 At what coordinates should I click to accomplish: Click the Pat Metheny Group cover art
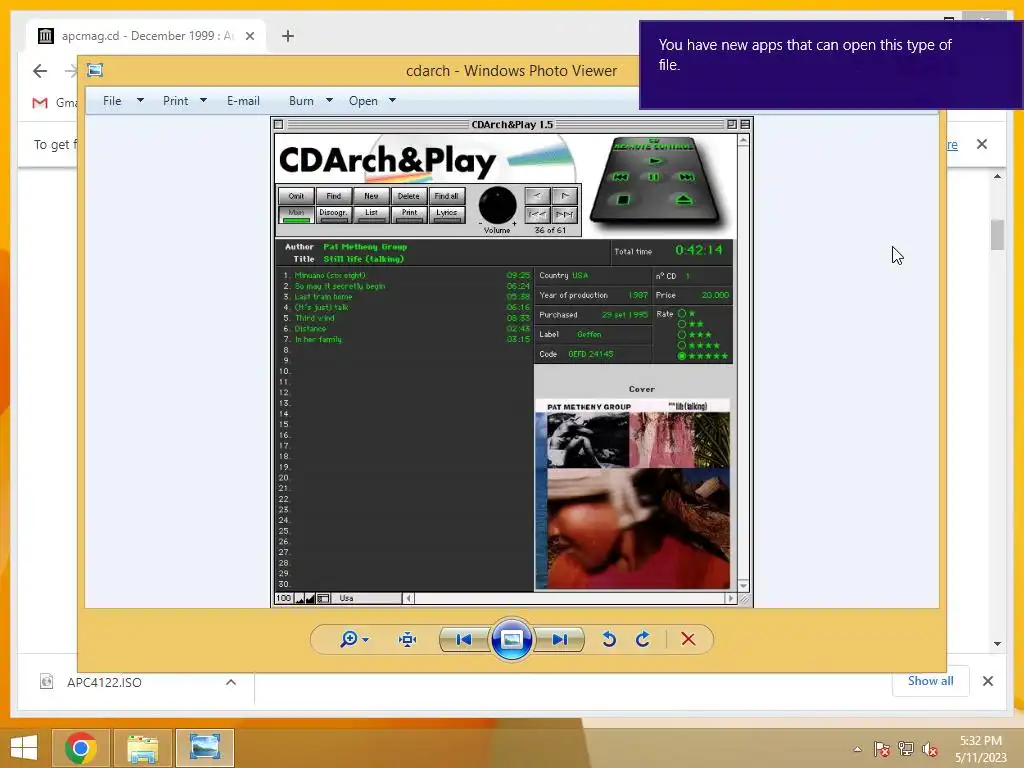pyautogui.click(x=632, y=494)
